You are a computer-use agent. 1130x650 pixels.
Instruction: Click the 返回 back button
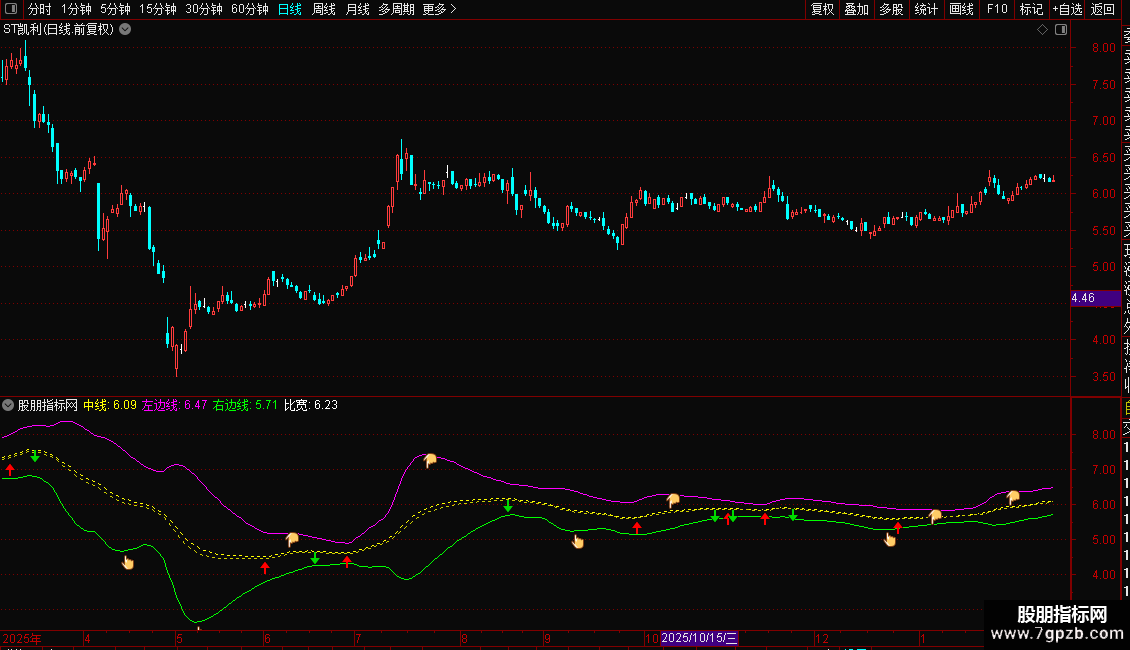click(1103, 9)
